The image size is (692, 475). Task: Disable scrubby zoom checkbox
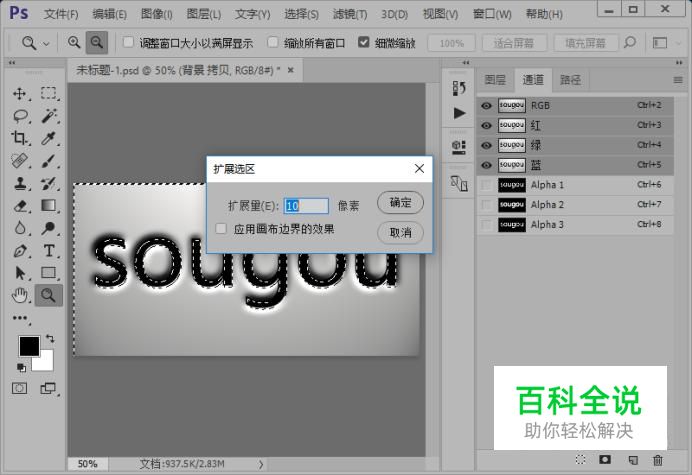coord(364,42)
